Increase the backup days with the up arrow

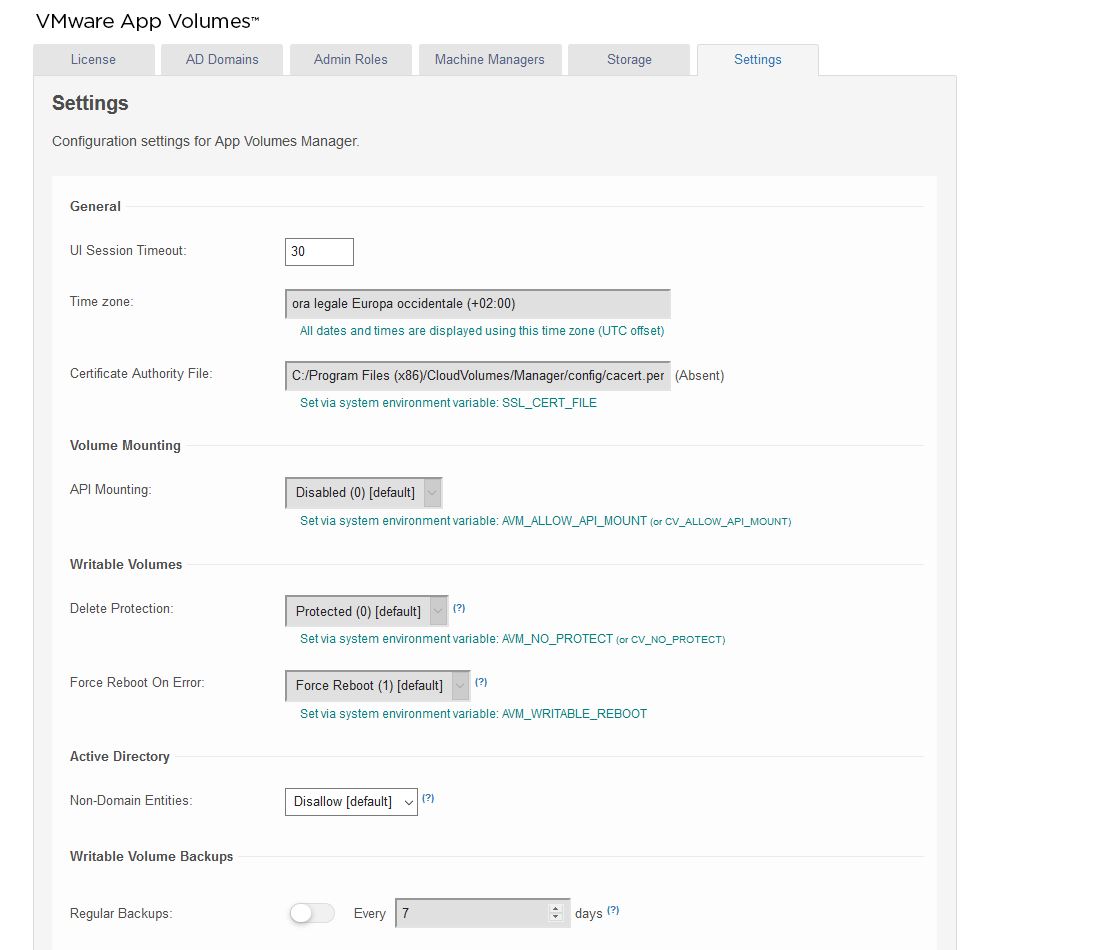click(556, 909)
